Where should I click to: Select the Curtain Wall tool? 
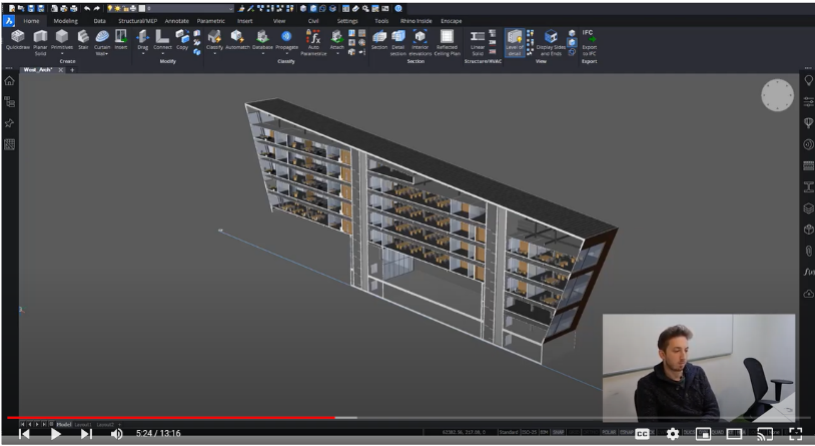[x=102, y=43]
